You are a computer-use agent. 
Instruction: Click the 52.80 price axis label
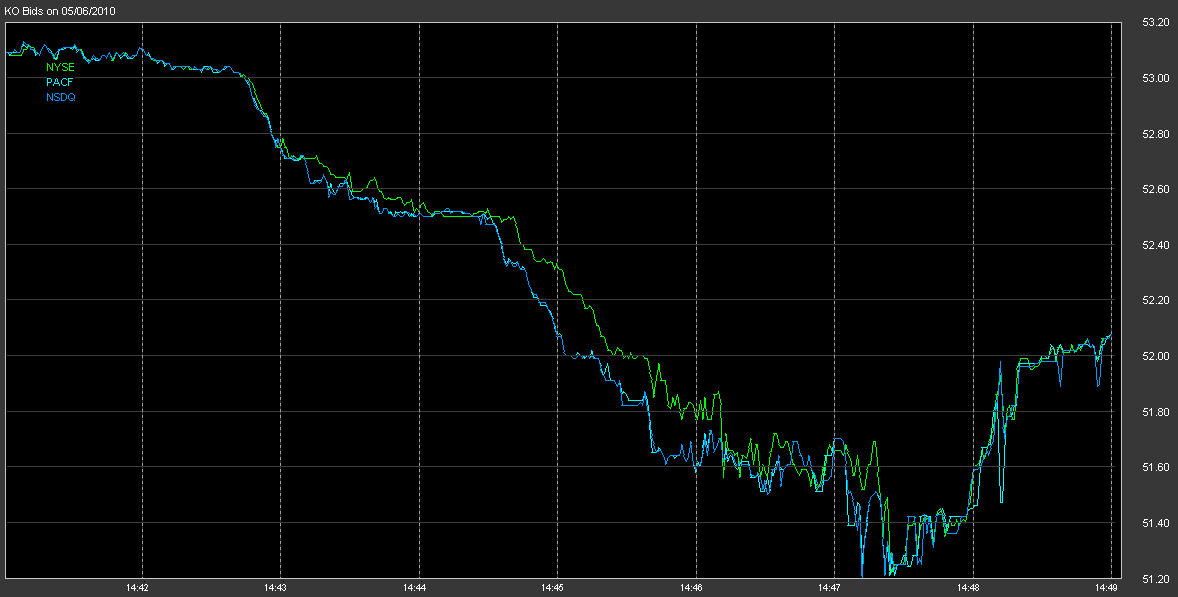tap(1155, 134)
